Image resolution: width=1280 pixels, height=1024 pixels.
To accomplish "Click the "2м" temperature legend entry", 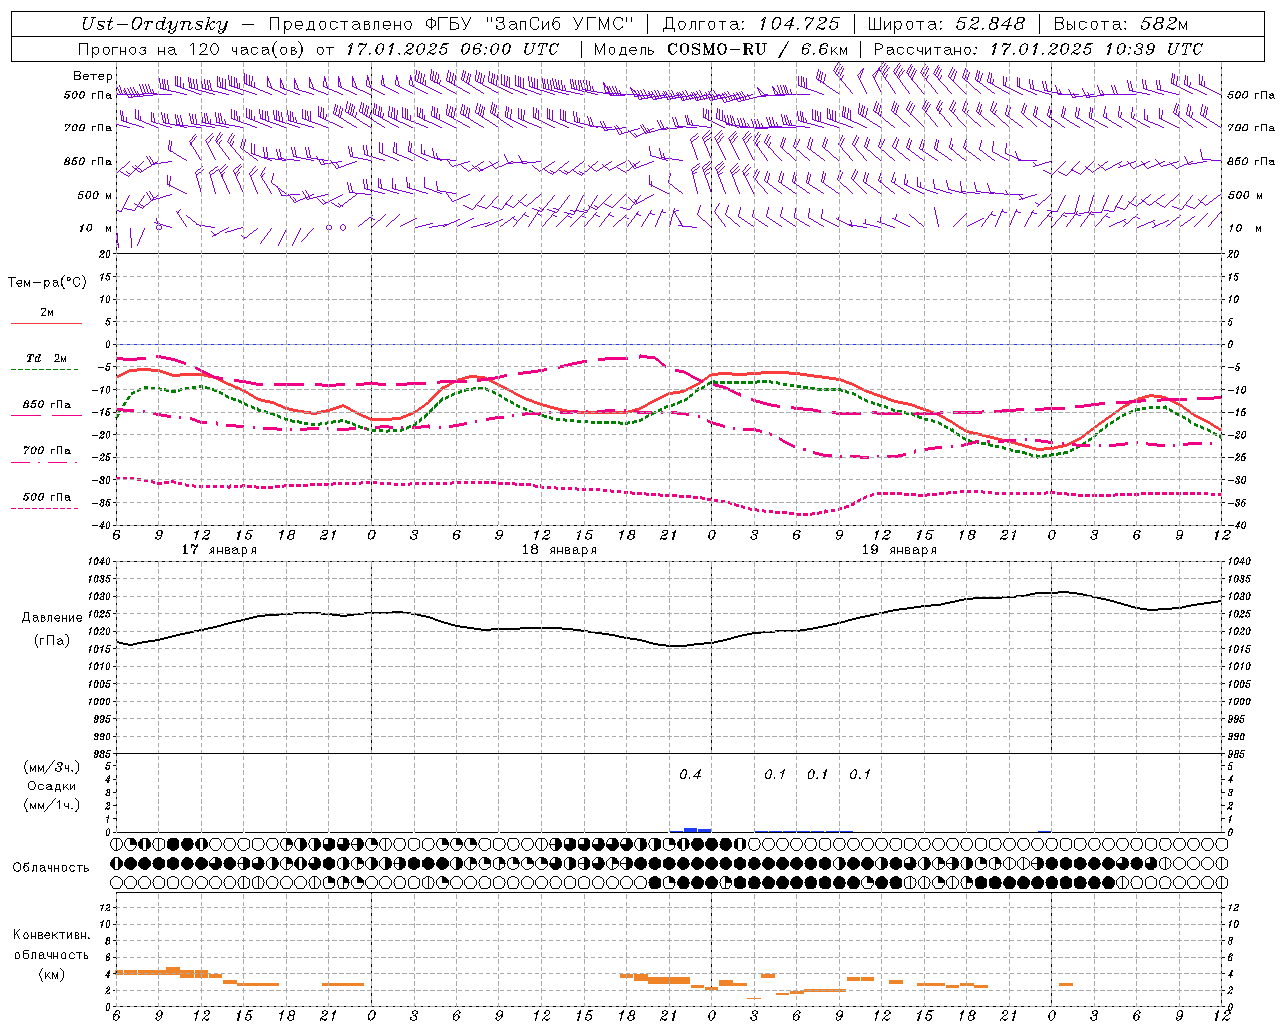I will click(47, 313).
